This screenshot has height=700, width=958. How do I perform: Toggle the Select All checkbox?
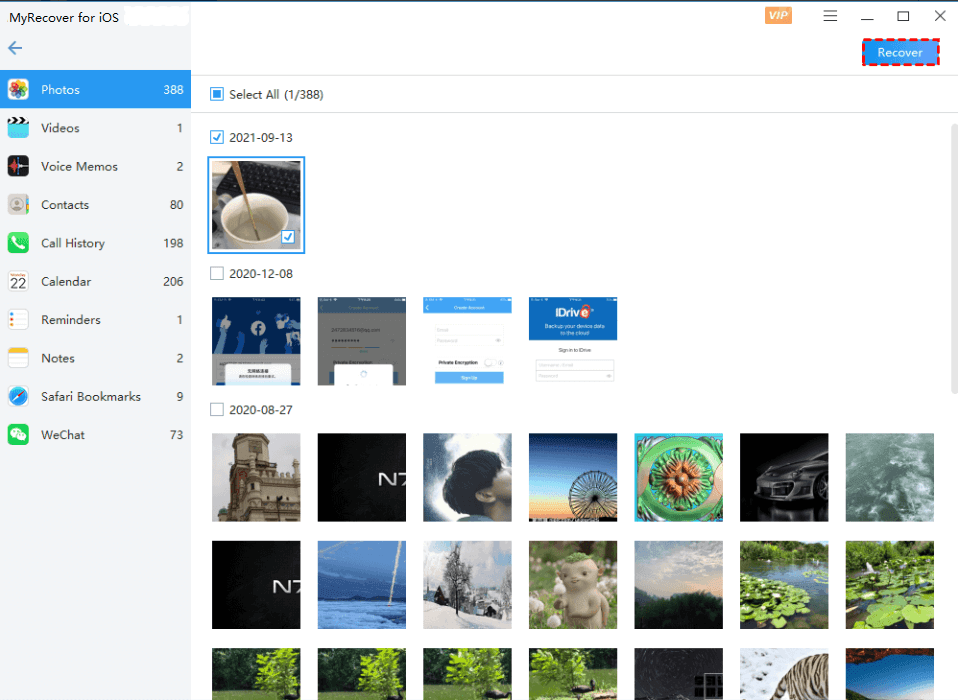[217, 95]
